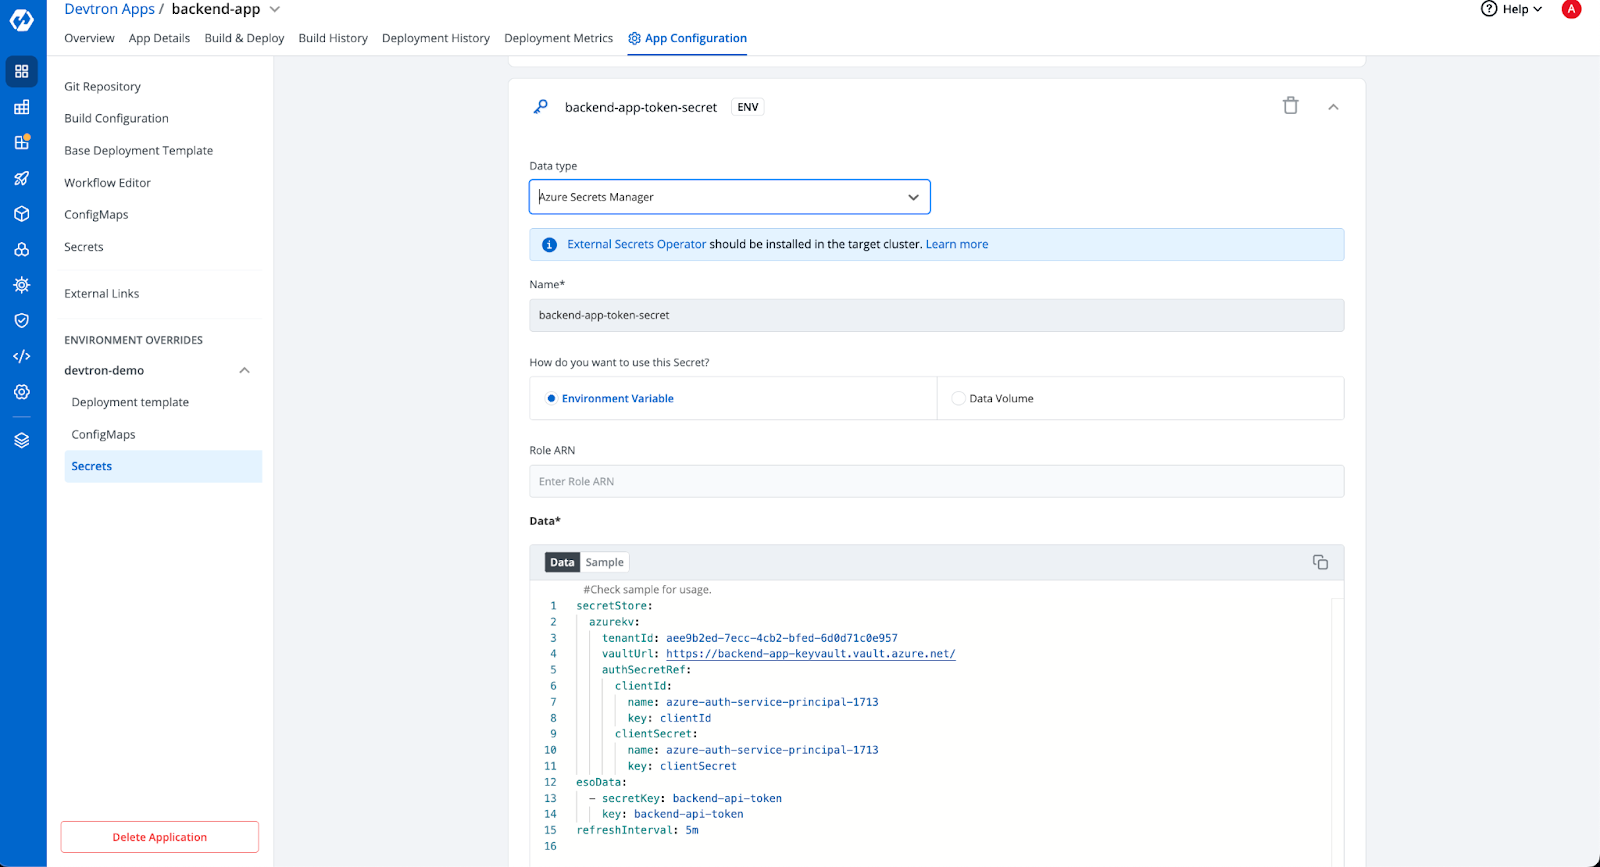
Task: Open the App Configuration tab
Action: tap(687, 38)
